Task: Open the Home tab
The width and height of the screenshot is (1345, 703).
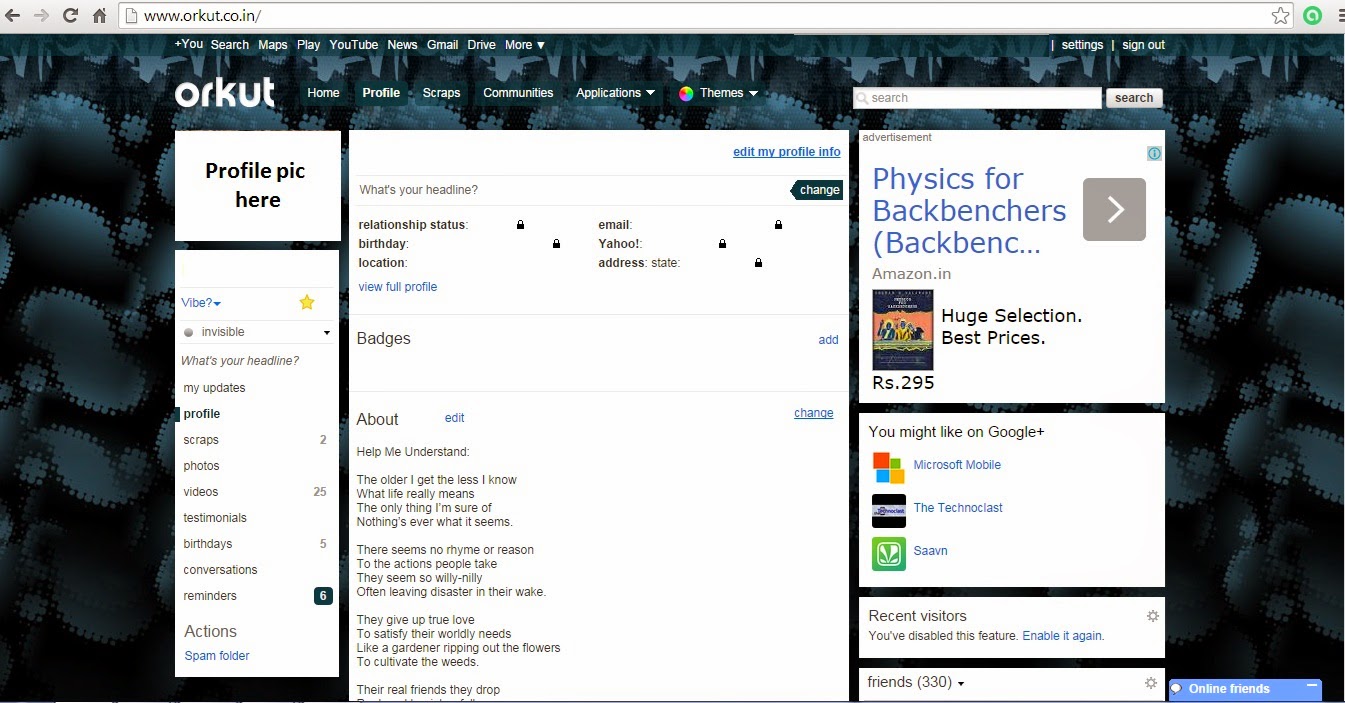Action: point(323,93)
